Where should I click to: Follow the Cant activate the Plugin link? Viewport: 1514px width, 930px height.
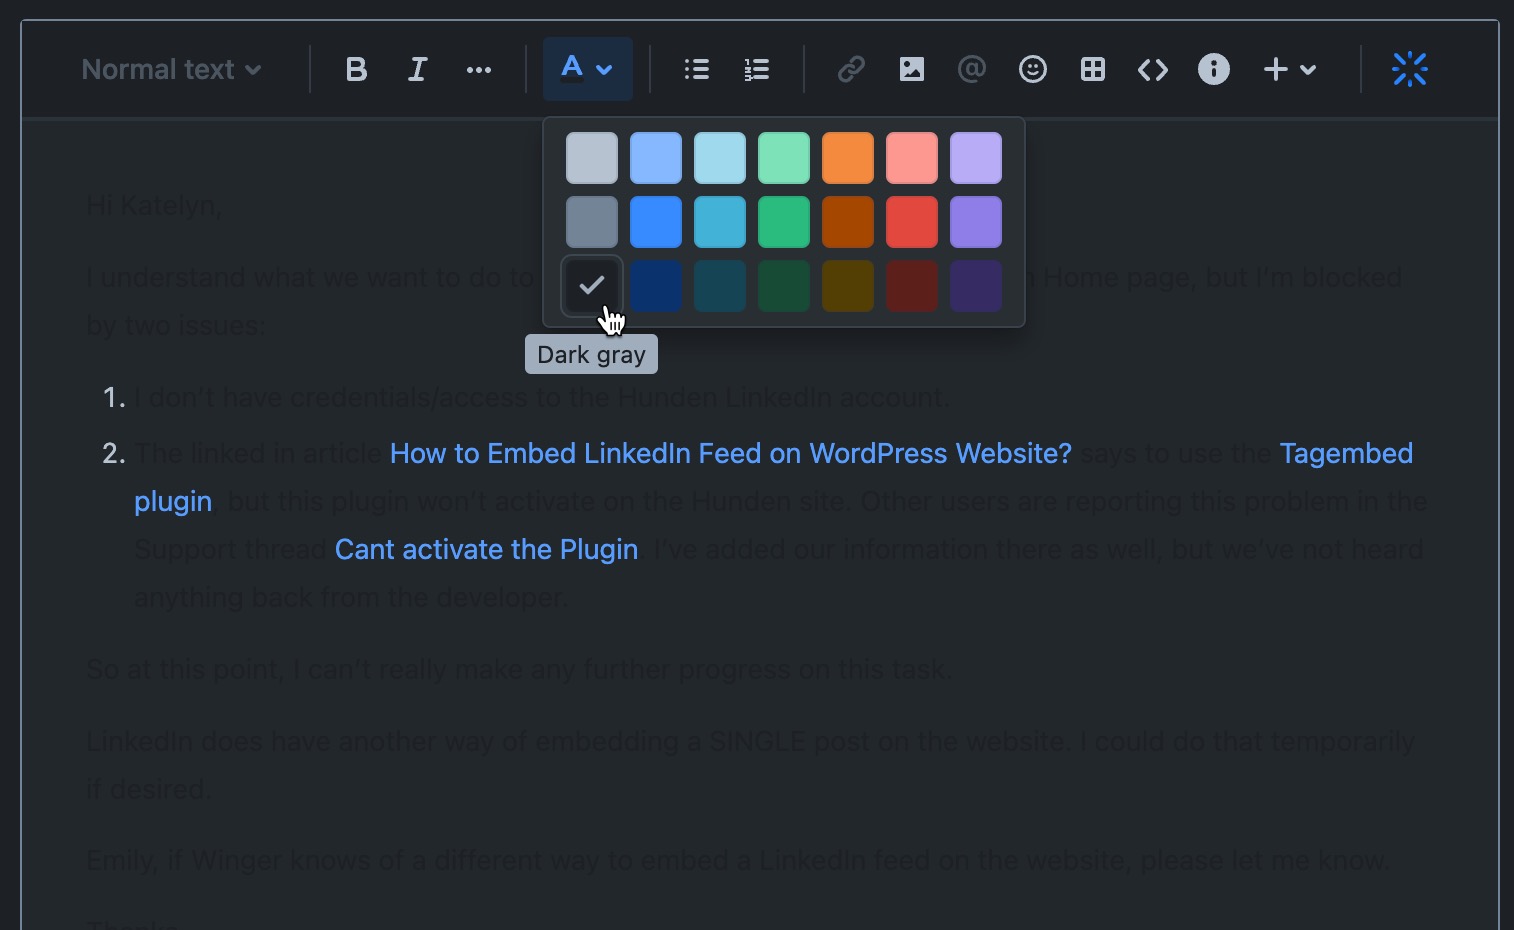click(x=486, y=549)
